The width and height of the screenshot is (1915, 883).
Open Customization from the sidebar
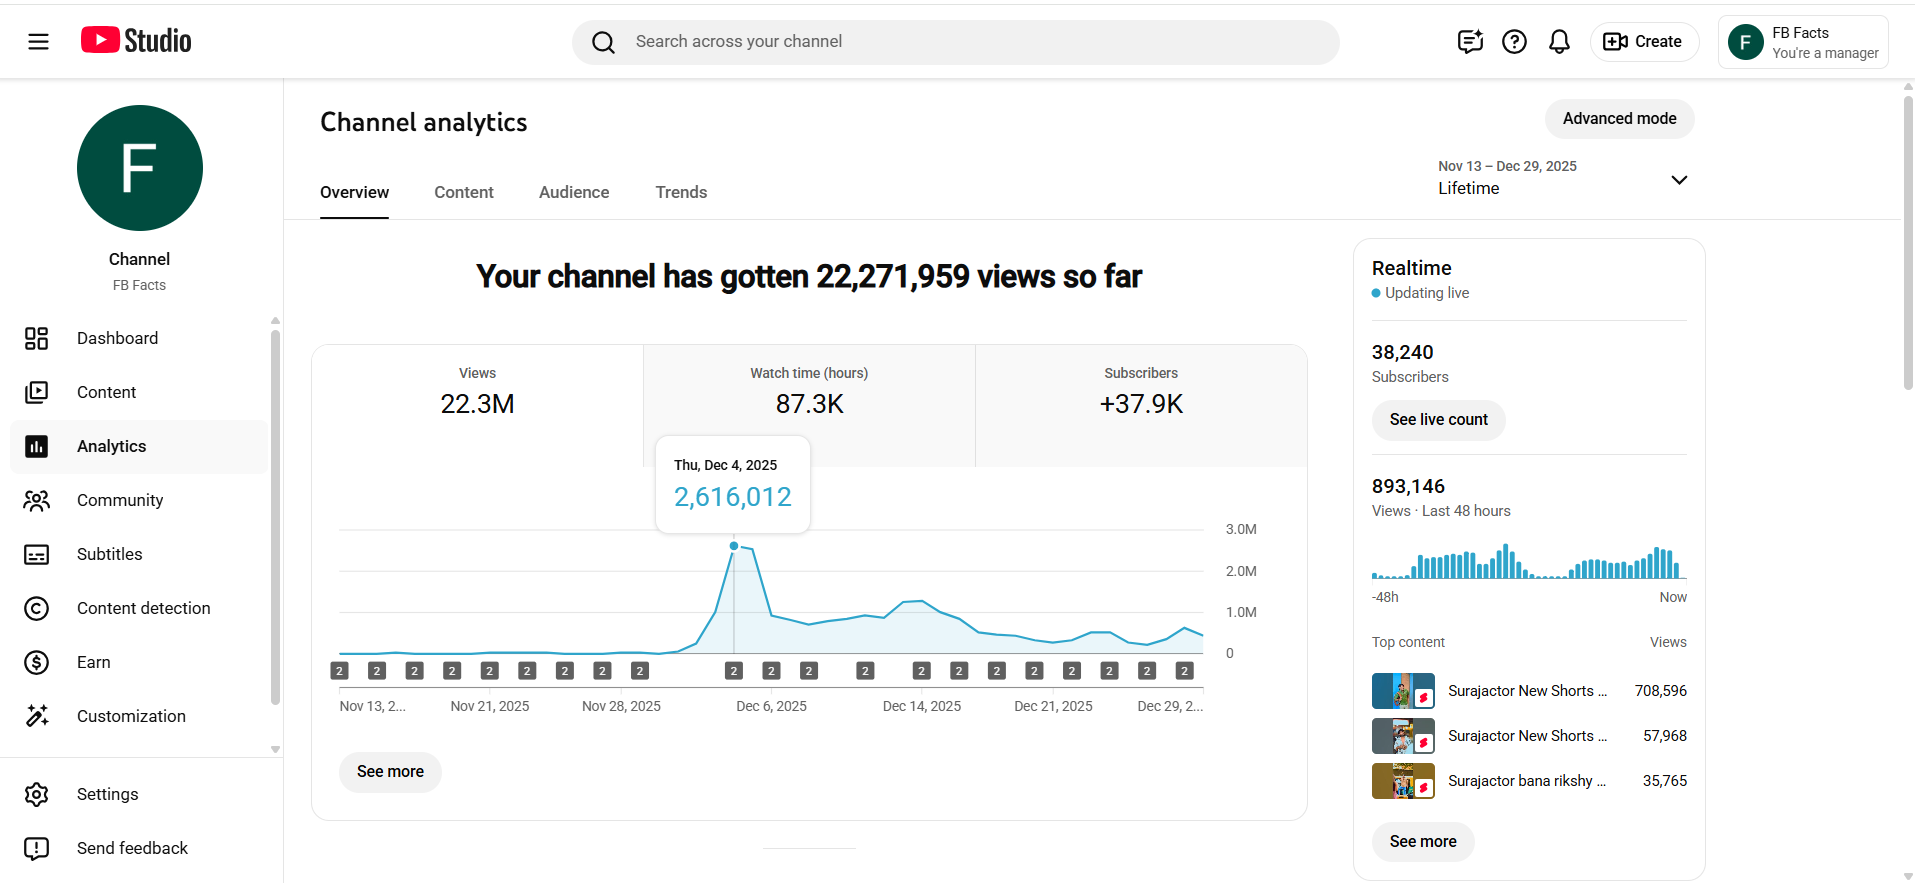point(131,716)
